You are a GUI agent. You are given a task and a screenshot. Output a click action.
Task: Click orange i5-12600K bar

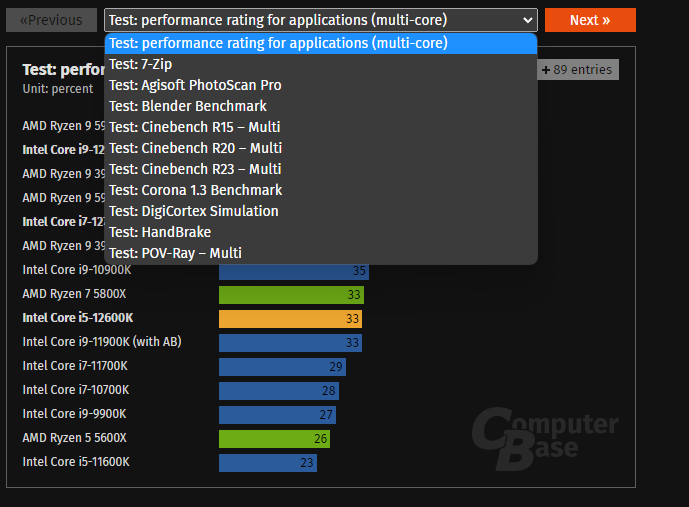pyautogui.click(x=290, y=319)
